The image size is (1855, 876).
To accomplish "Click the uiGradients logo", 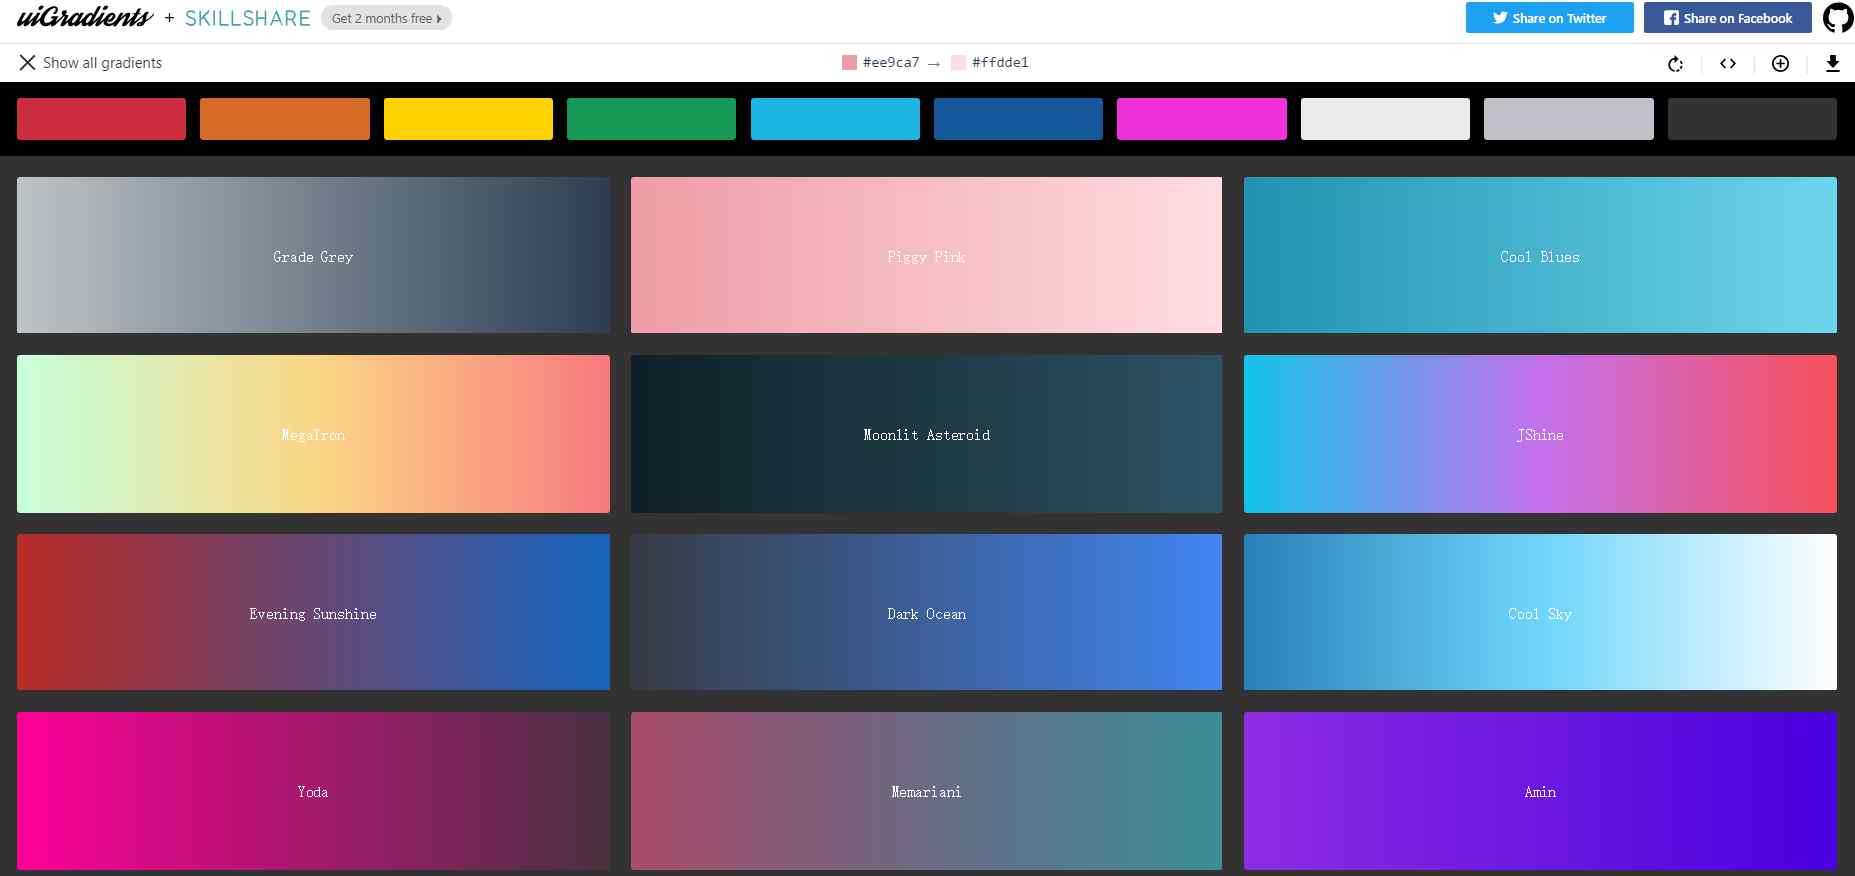I will 85,18.
